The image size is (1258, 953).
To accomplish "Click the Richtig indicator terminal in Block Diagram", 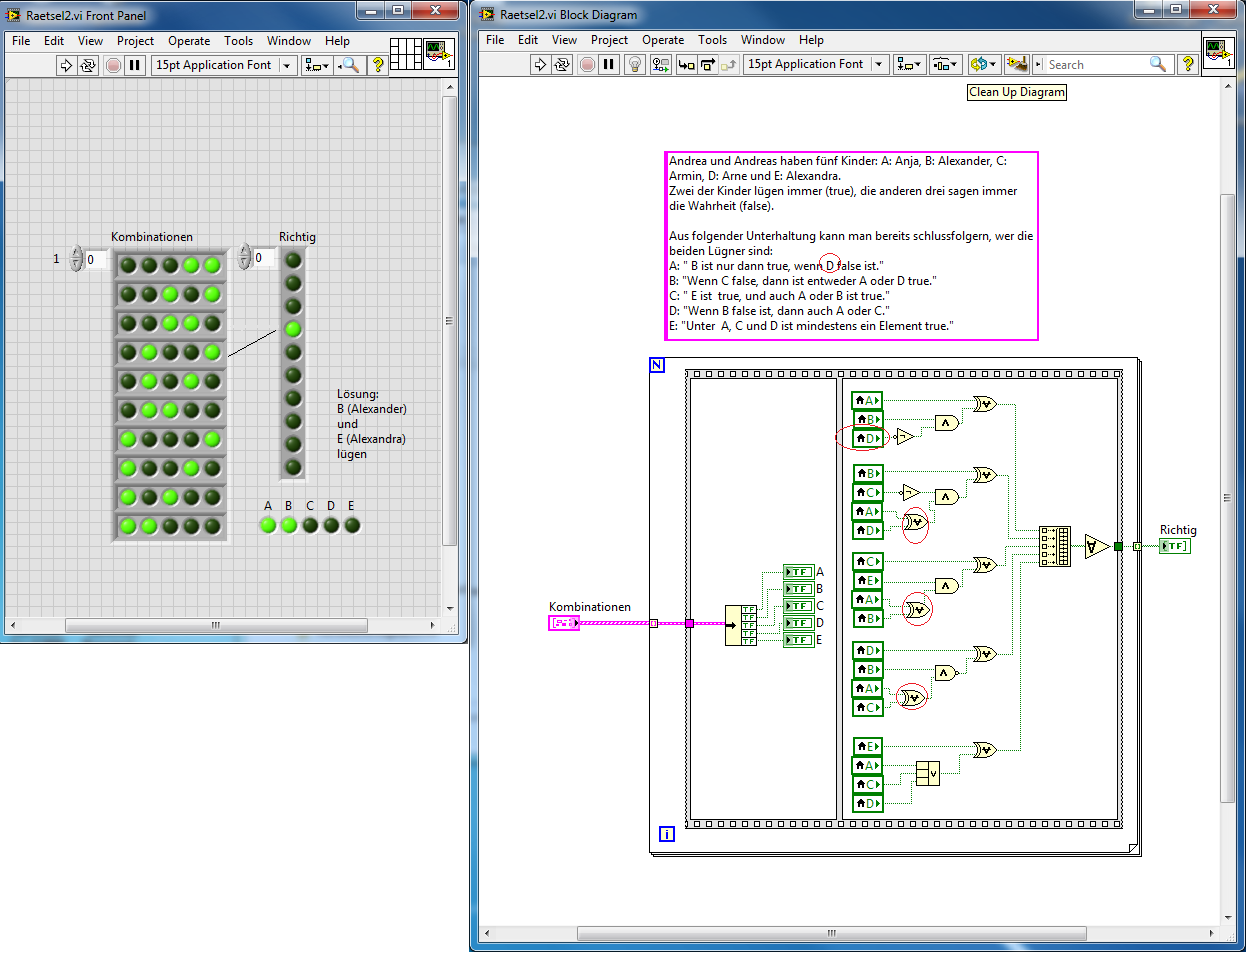I will [x=1175, y=546].
